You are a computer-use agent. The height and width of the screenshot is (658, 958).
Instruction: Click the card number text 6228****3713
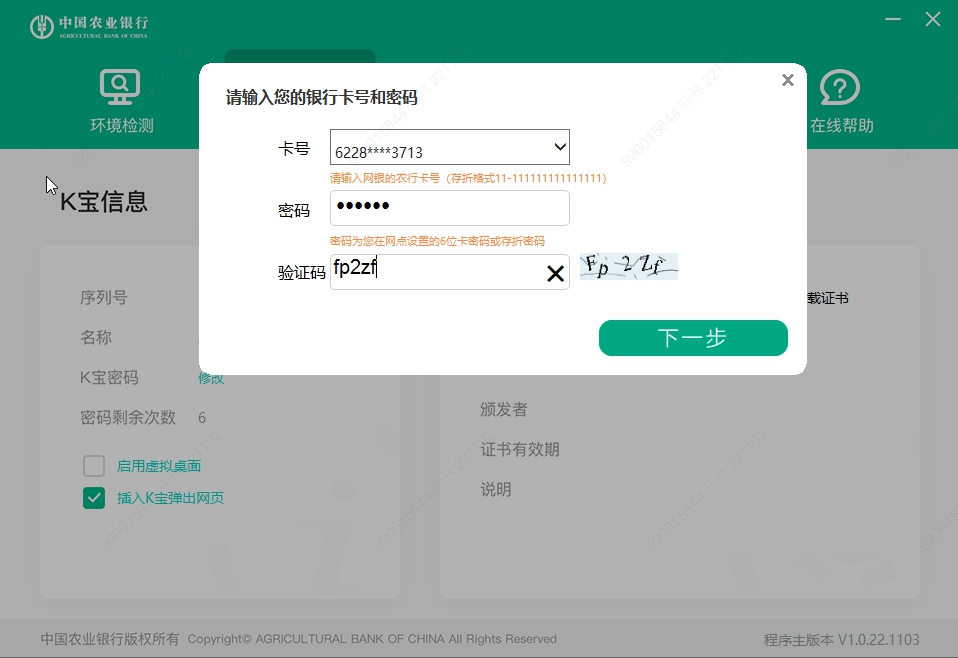379,152
